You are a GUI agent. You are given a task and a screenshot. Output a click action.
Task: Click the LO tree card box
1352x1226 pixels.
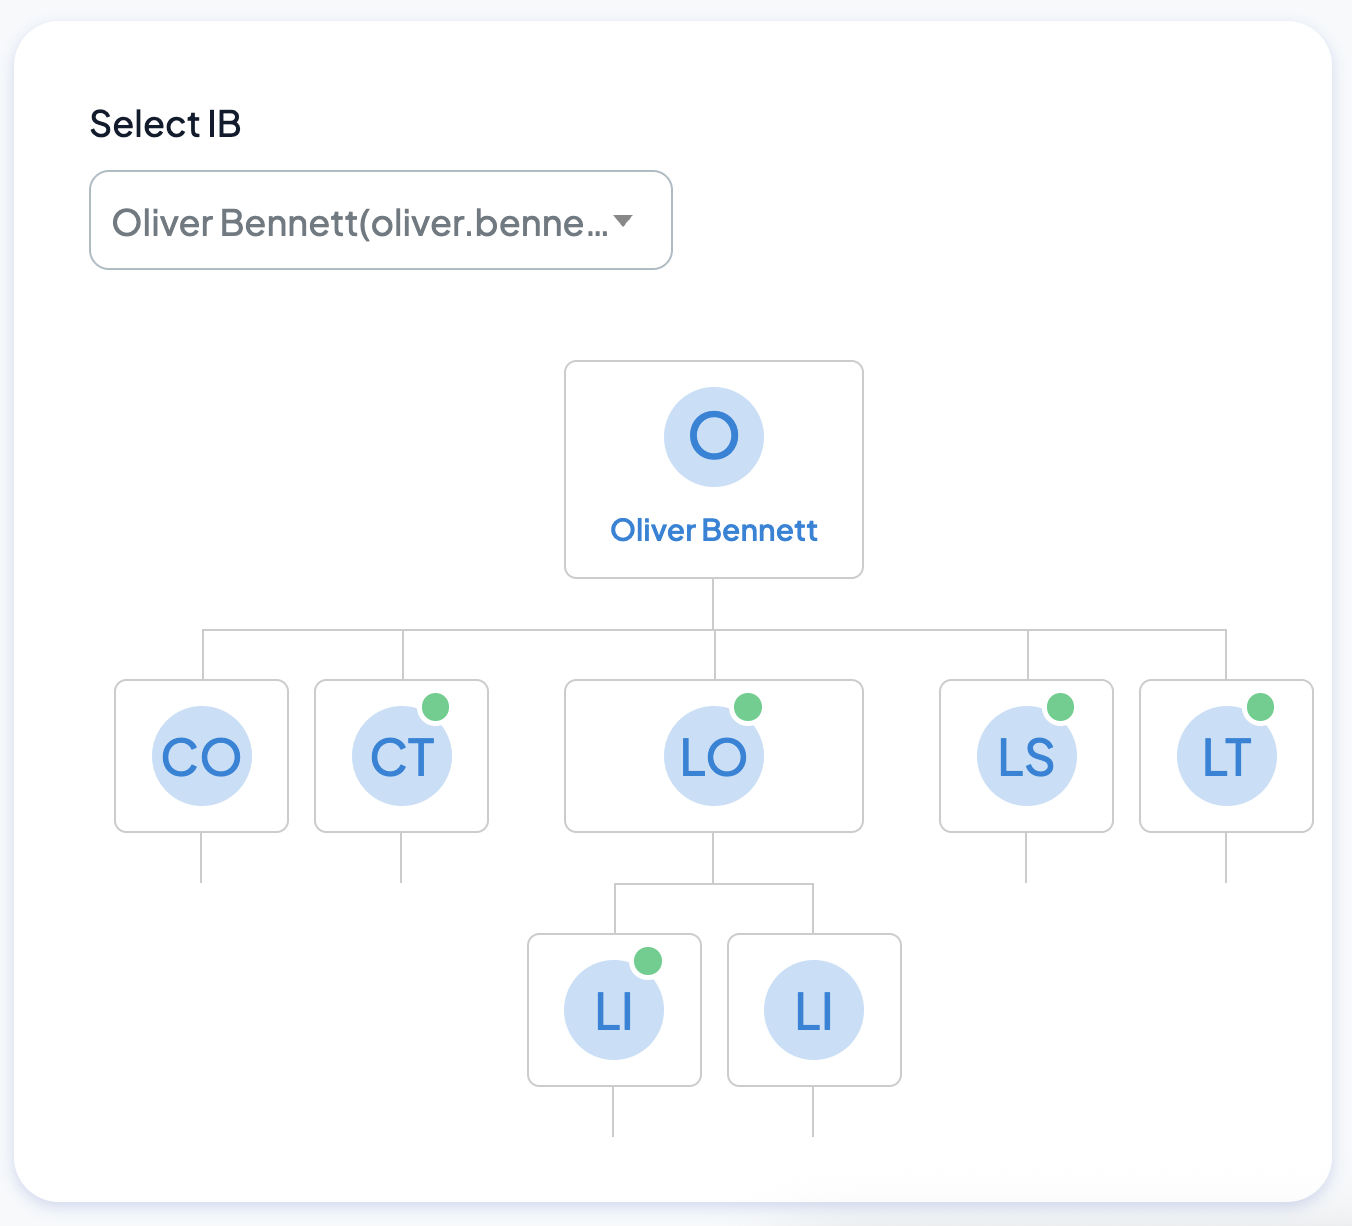pyautogui.click(x=714, y=756)
